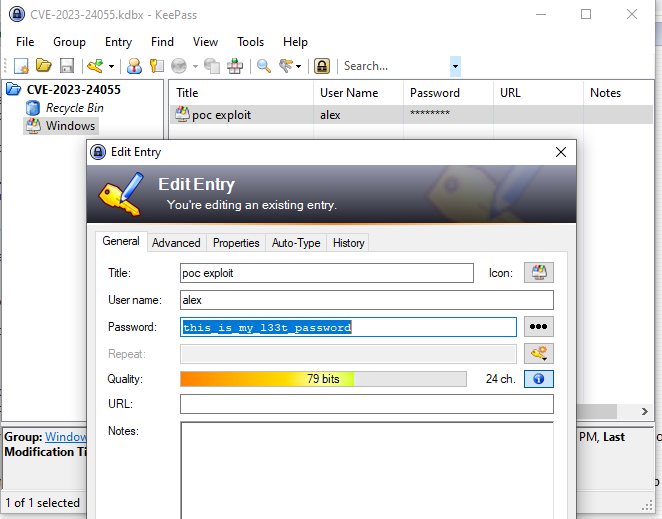Image resolution: width=662 pixels, height=519 pixels.
Task: Click the New database toolbar icon
Action: point(21,66)
